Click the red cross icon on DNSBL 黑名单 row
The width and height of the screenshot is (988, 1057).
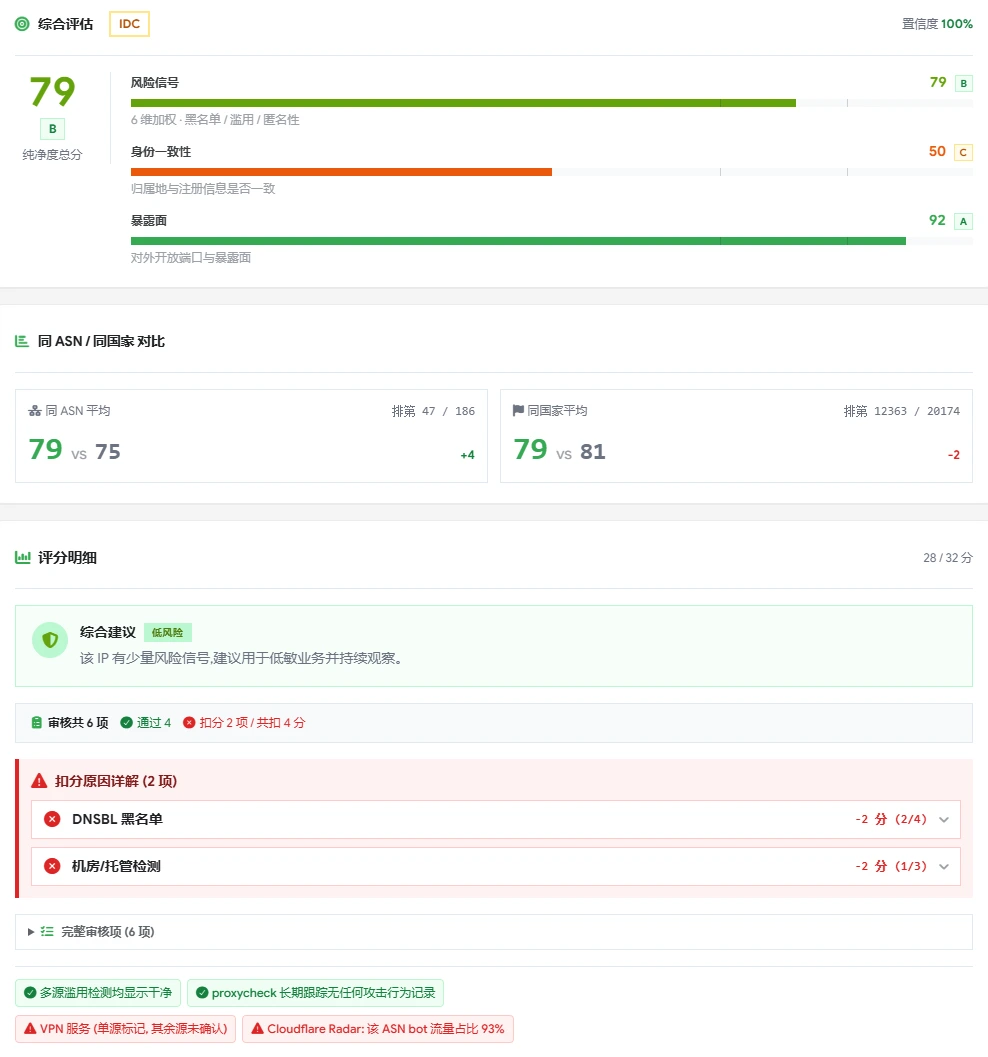[x=52, y=819]
